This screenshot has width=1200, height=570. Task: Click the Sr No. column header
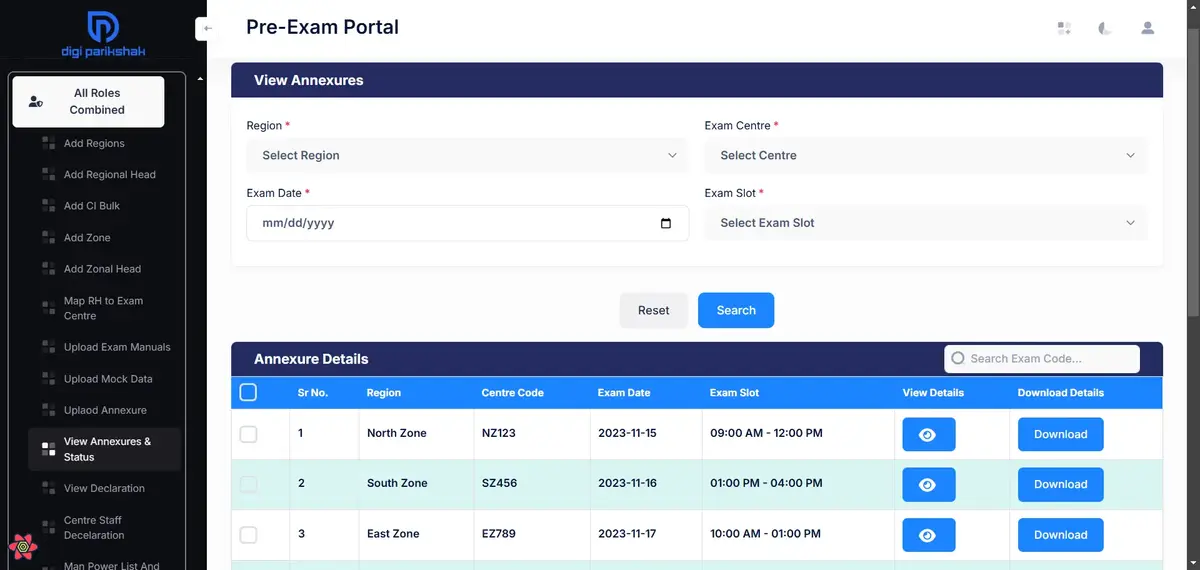pos(313,393)
